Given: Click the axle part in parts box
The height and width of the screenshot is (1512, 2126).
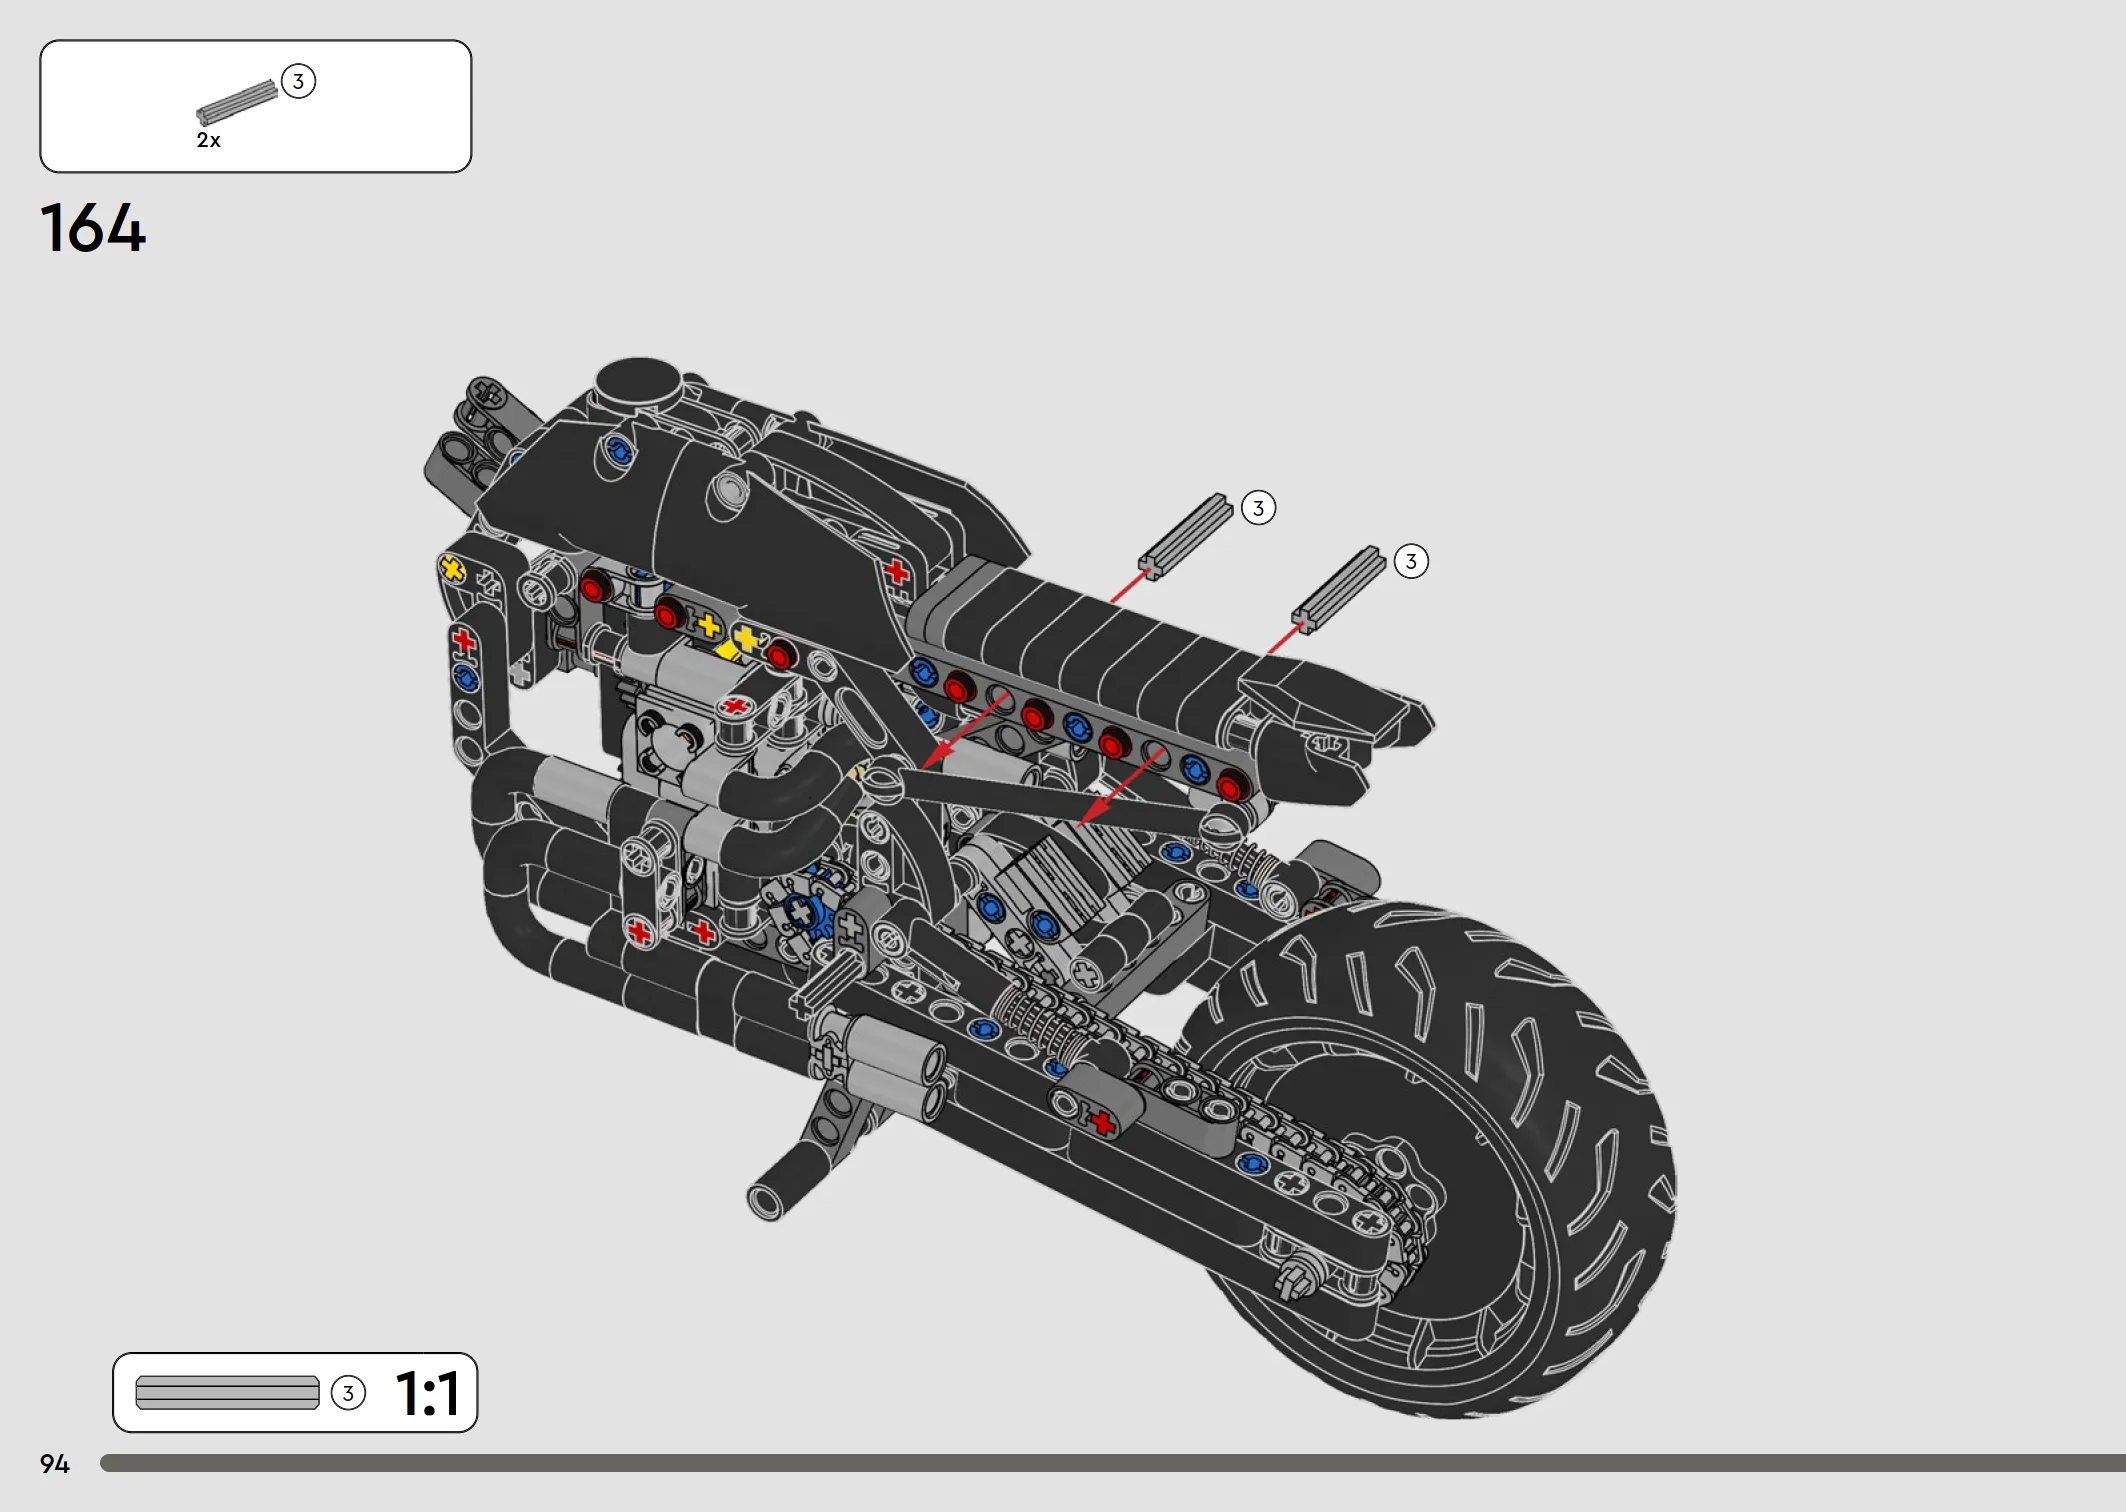Looking at the screenshot, I should click(237, 102).
